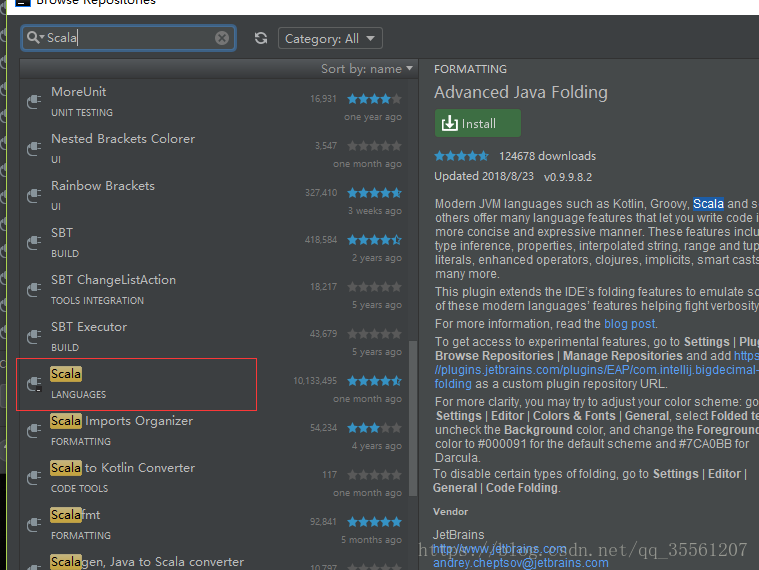Open the blog post link
759x570 pixels.
tap(629, 323)
